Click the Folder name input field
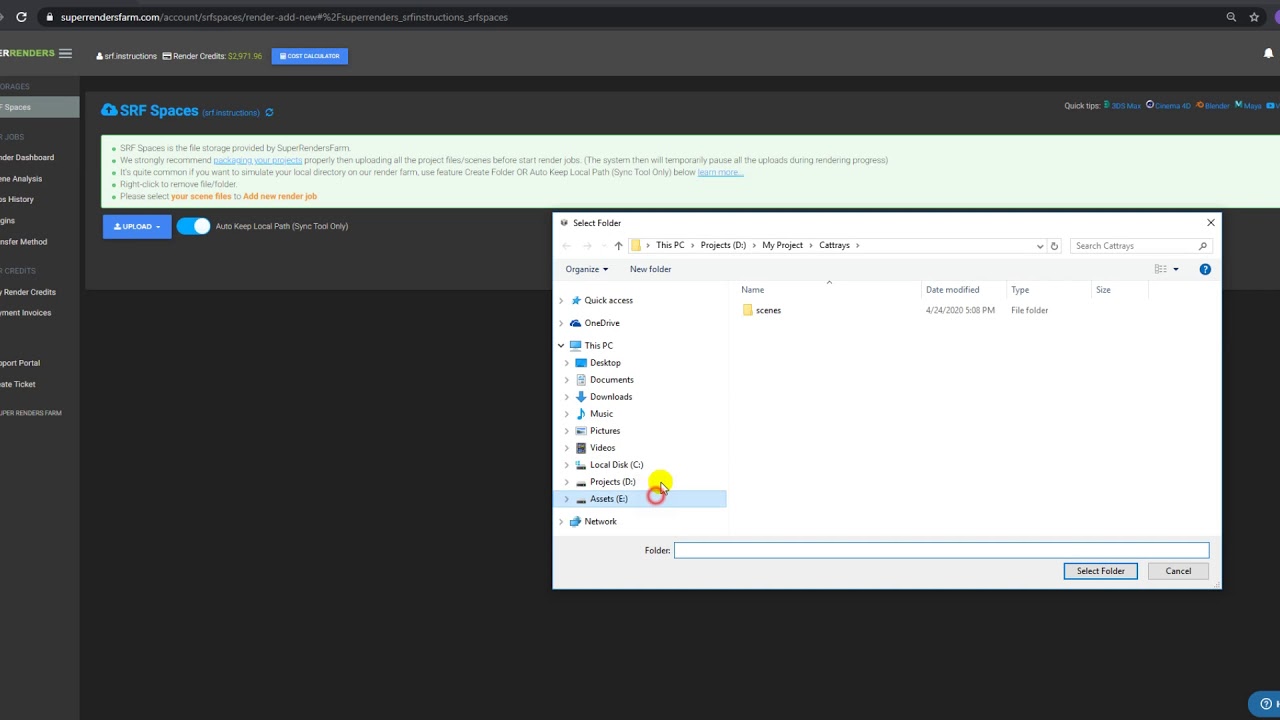The width and height of the screenshot is (1280, 720). tap(941, 550)
